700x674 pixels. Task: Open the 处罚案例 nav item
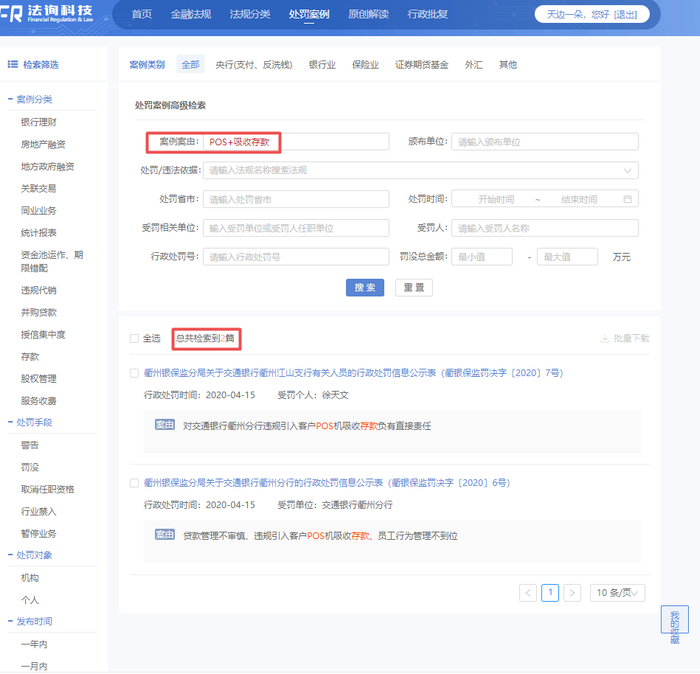(309, 14)
